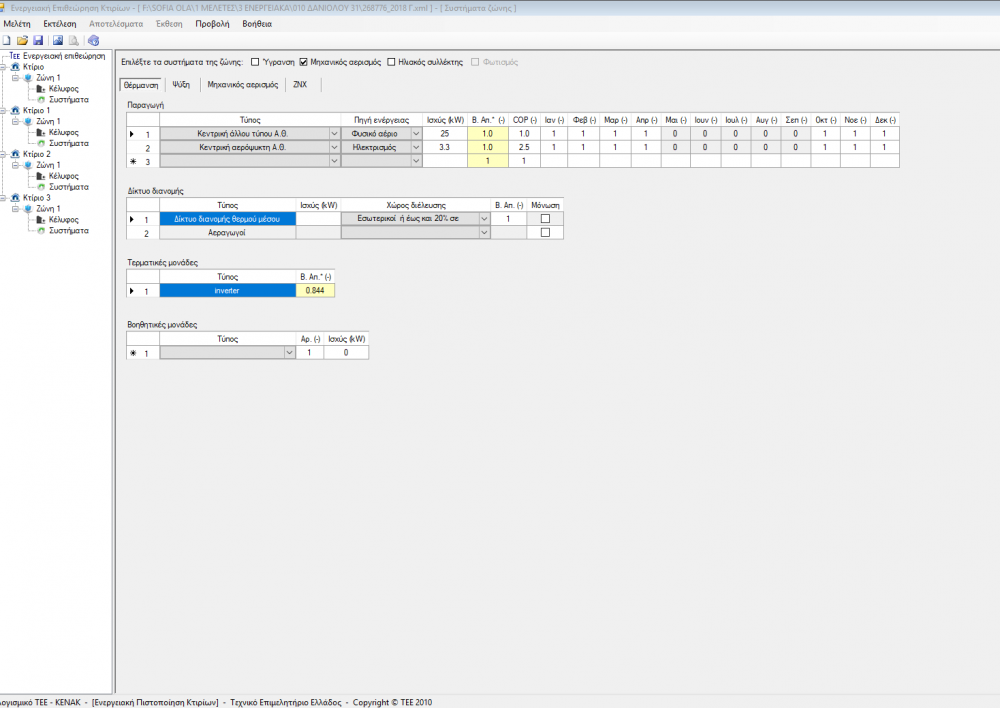
Task: Select the Κτίριο 2 building node
Action: (36, 154)
